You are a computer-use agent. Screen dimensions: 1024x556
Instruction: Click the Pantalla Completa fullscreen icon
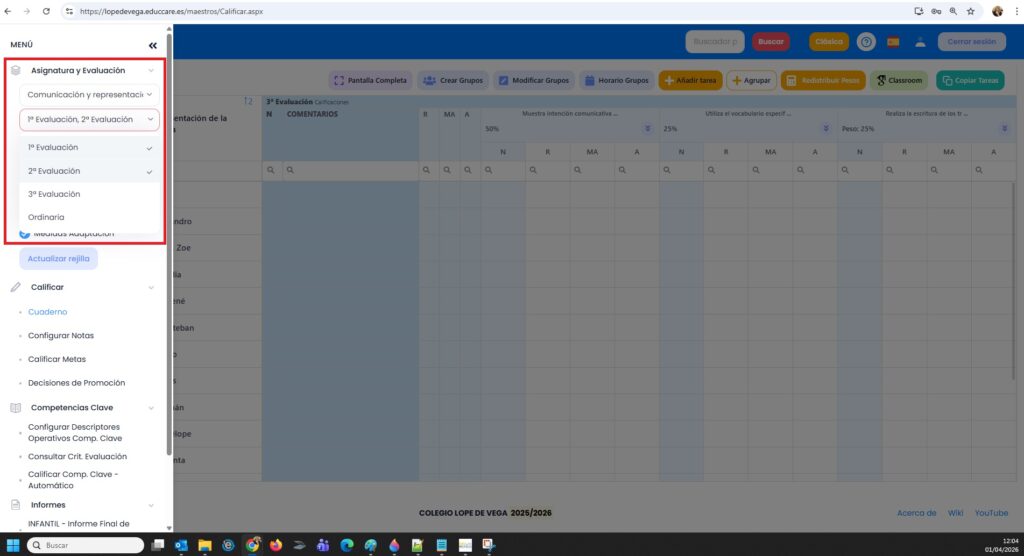click(x=339, y=80)
